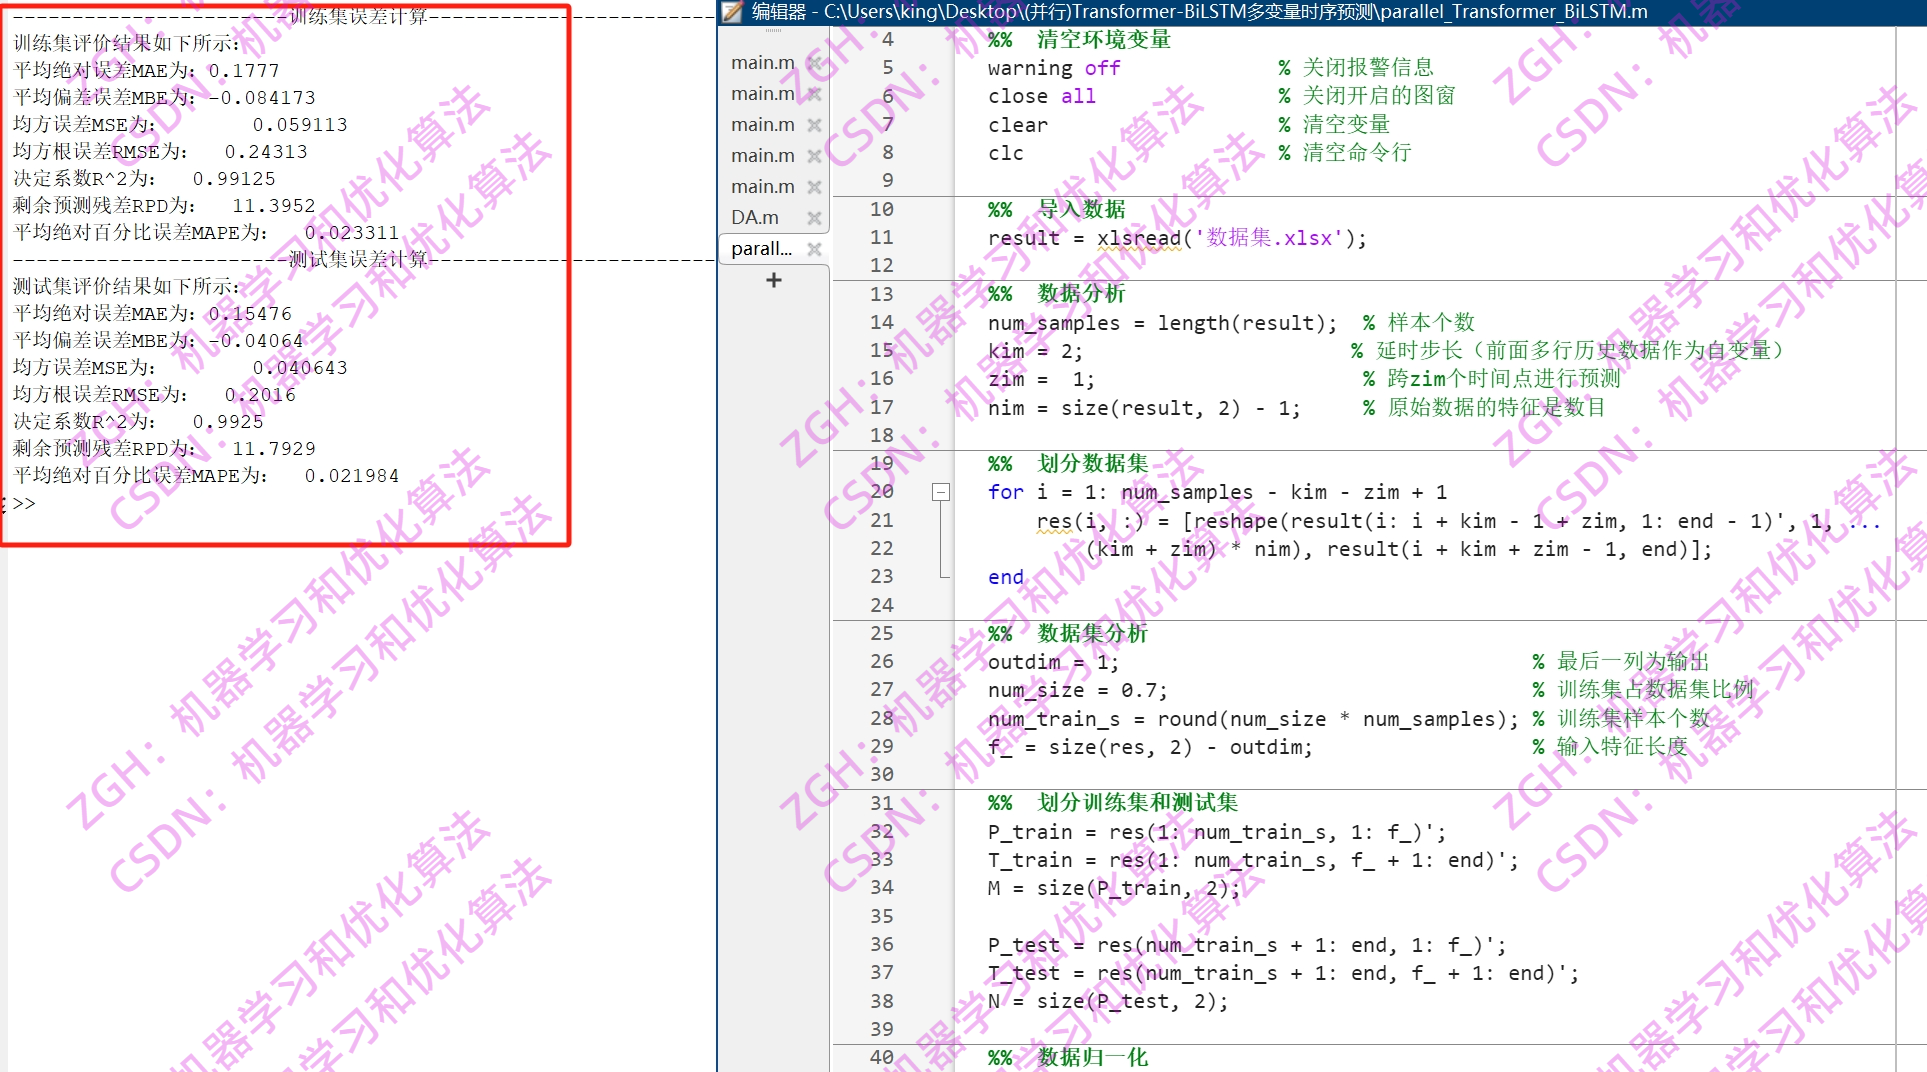Select the '数据集.xlsx' string in the code
This screenshot has height=1072, width=1927.
click(x=1262, y=238)
